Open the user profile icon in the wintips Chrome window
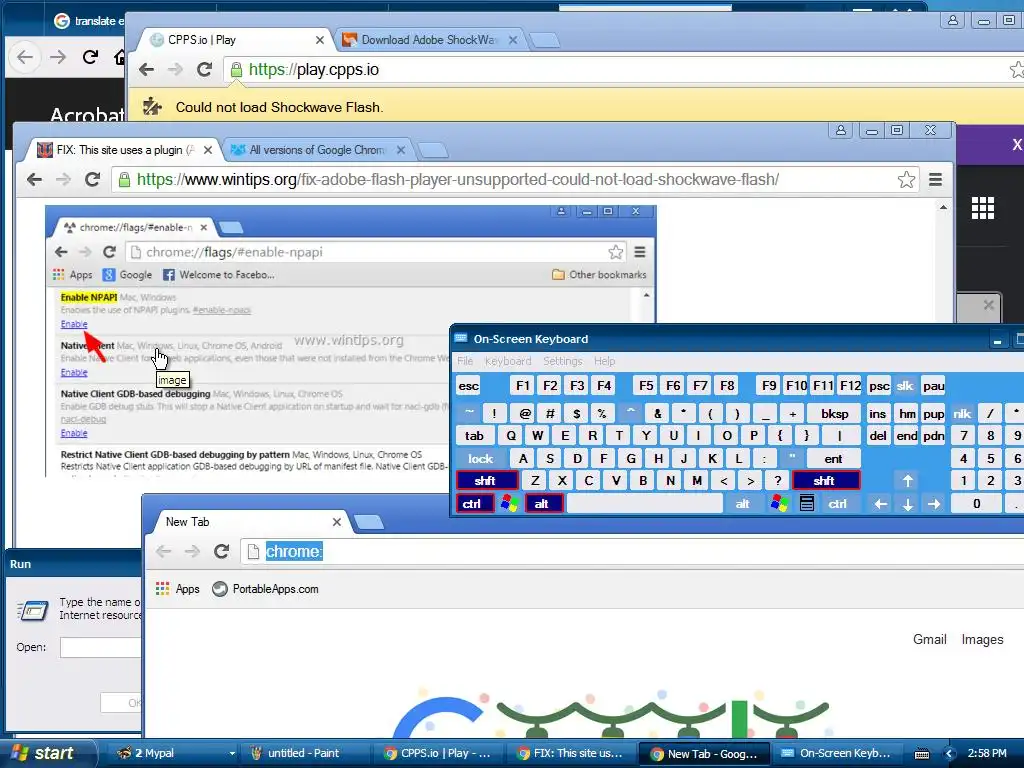The height and width of the screenshot is (768, 1024). point(840,130)
